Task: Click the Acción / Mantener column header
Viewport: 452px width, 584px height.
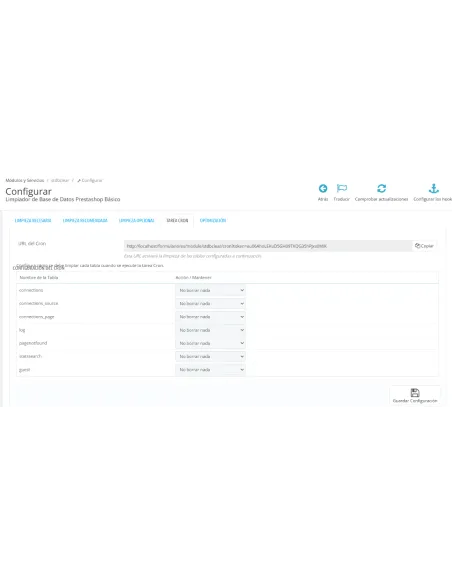Action: pyautogui.click(x=193, y=277)
